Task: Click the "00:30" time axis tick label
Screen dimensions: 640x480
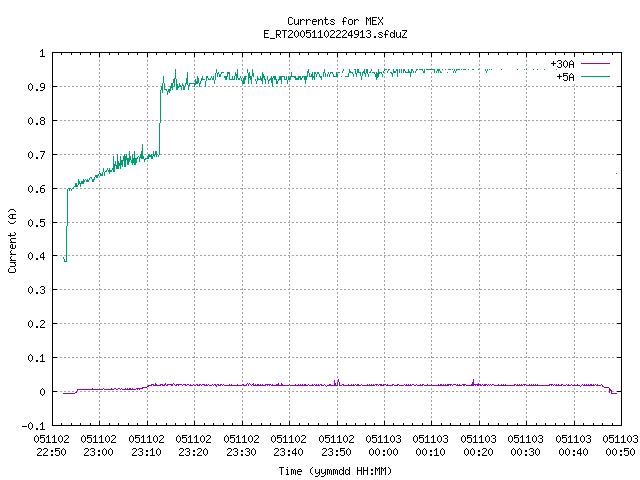Action: (x=525, y=452)
